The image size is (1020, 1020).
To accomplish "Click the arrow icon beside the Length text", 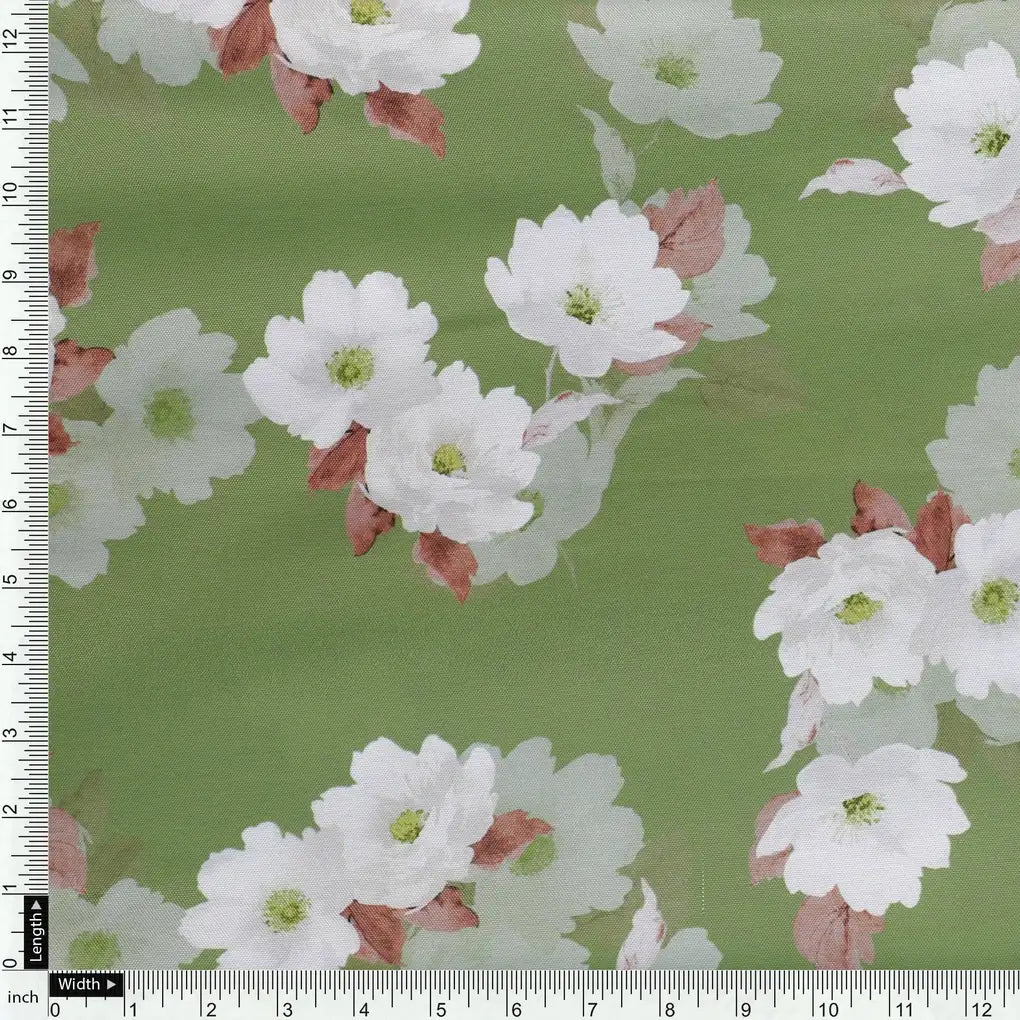I will (x=36, y=907).
